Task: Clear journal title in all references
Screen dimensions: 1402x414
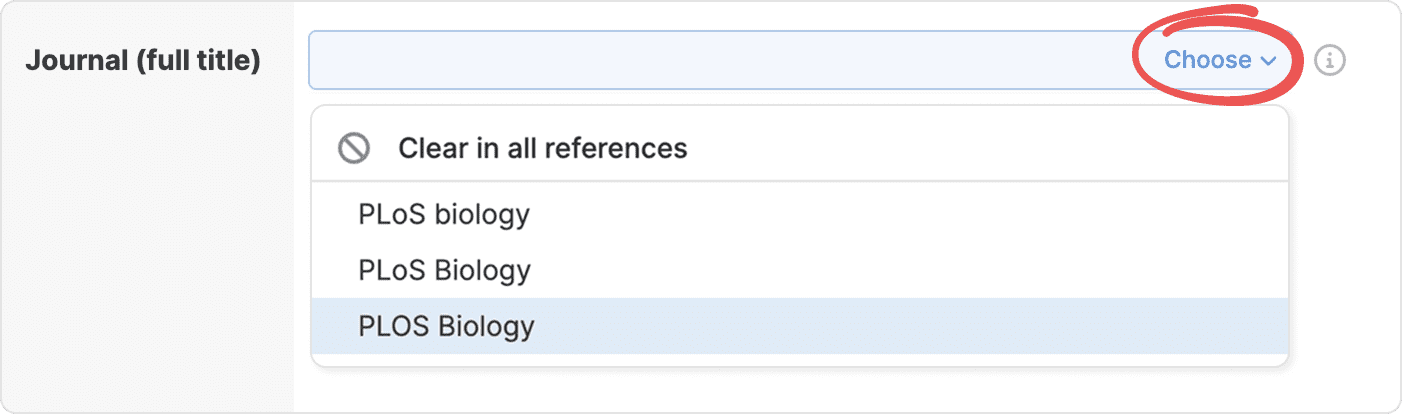Action: click(x=542, y=149)
